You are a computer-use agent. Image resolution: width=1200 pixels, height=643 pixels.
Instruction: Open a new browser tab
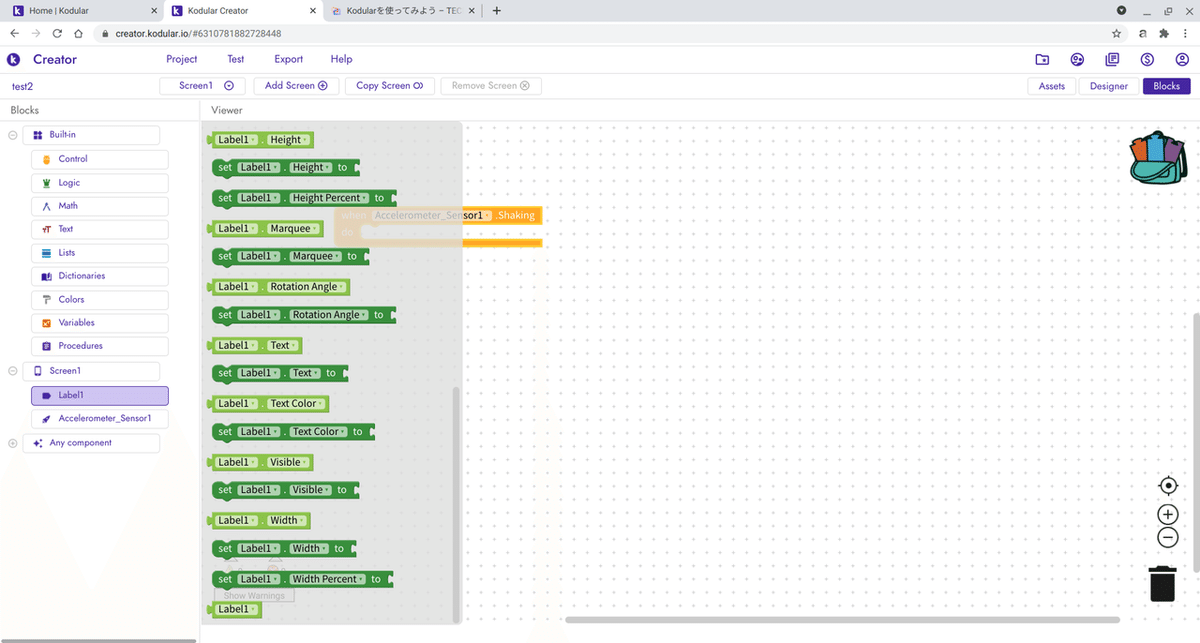[x=497, y=11]
